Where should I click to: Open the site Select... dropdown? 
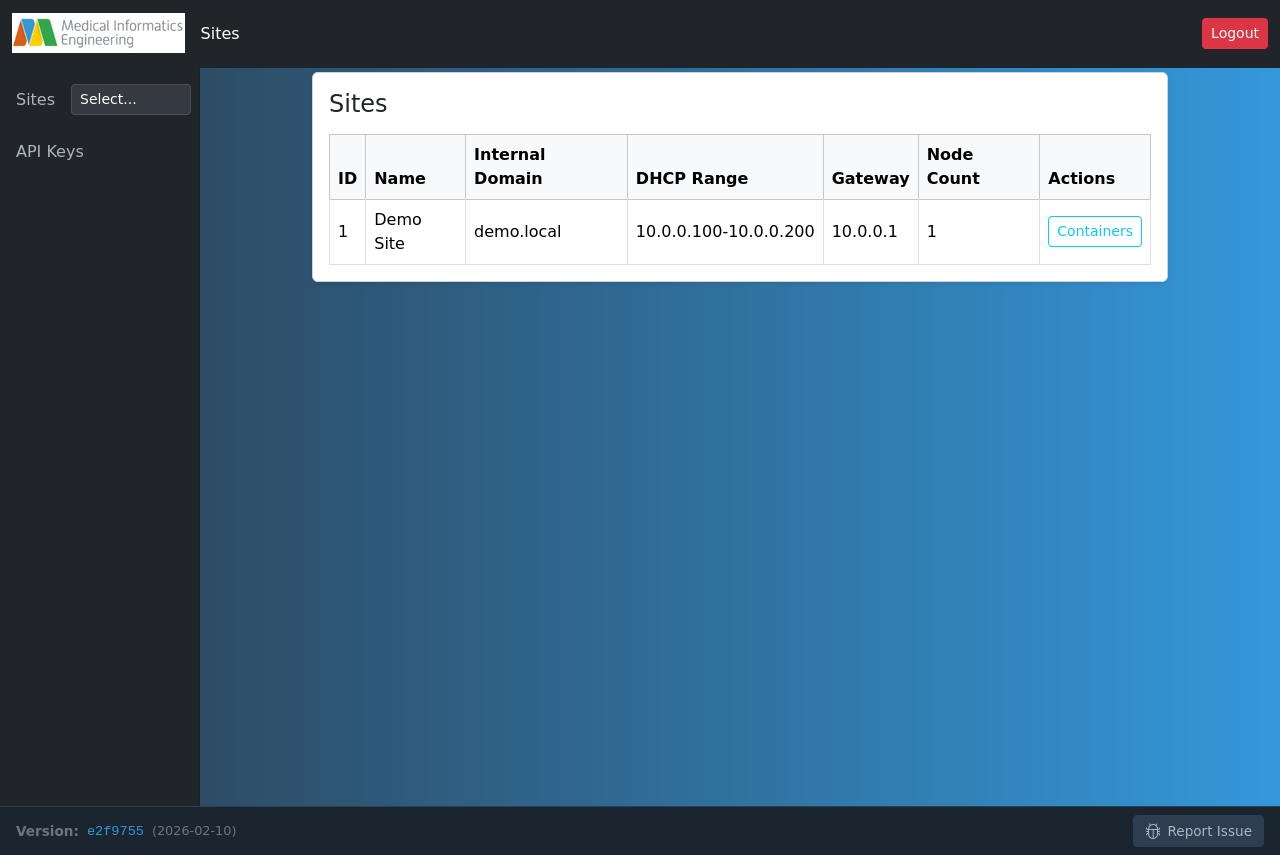130,99
